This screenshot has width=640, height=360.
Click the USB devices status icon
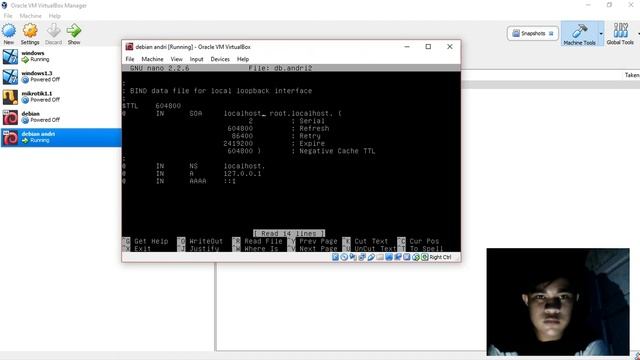pos(371,257)
